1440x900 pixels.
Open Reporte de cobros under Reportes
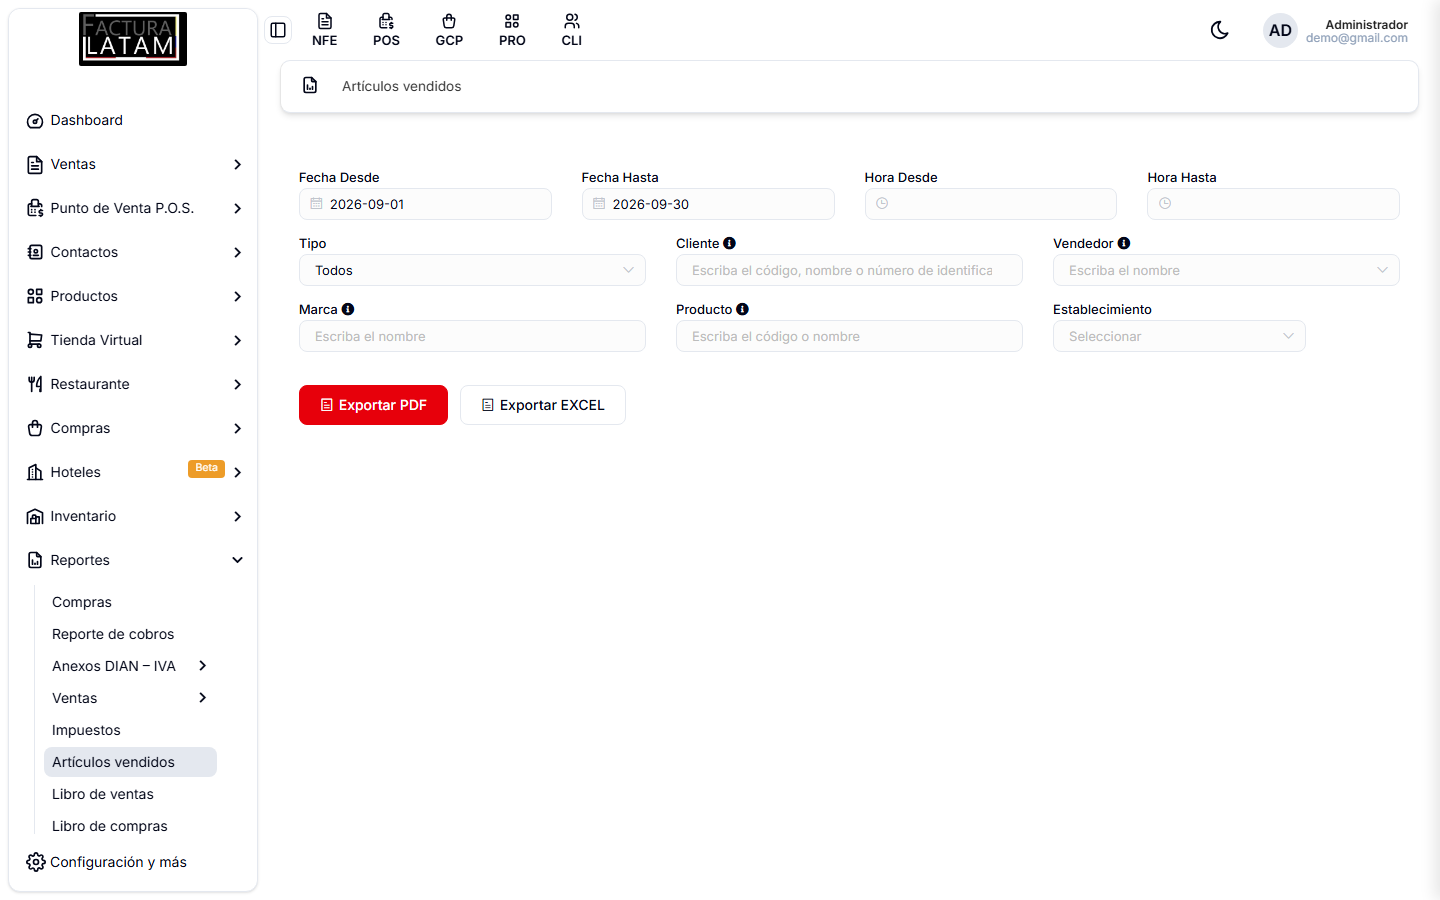tap(130, 634)
